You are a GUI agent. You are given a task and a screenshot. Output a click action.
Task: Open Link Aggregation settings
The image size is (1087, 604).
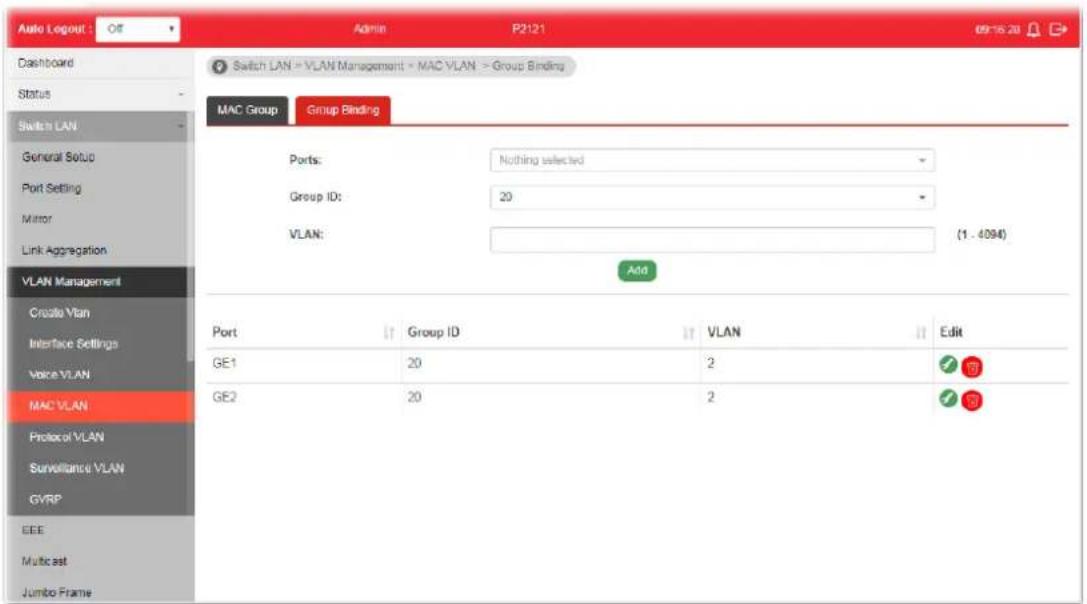(98, 250)
